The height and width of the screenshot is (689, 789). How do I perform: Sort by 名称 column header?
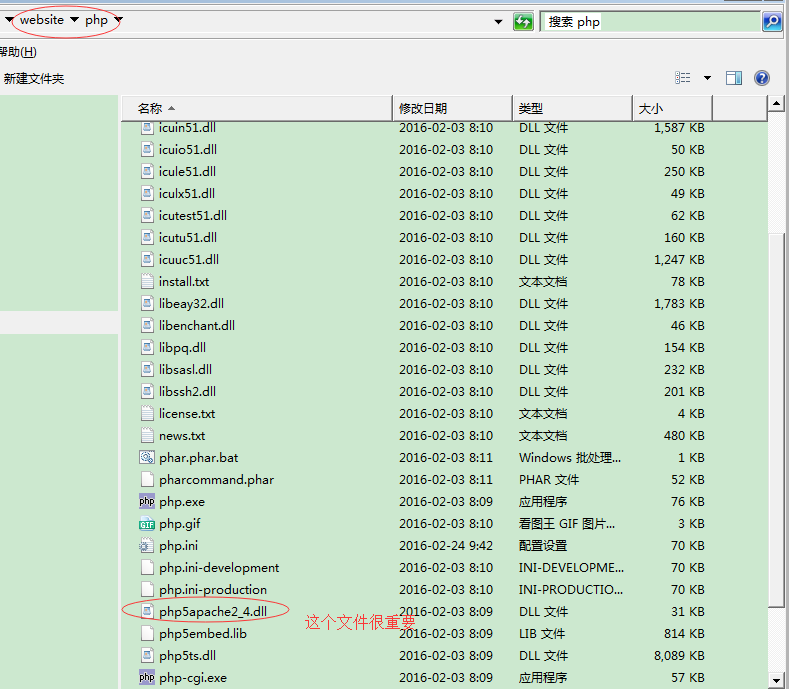(x=256, y=108)
